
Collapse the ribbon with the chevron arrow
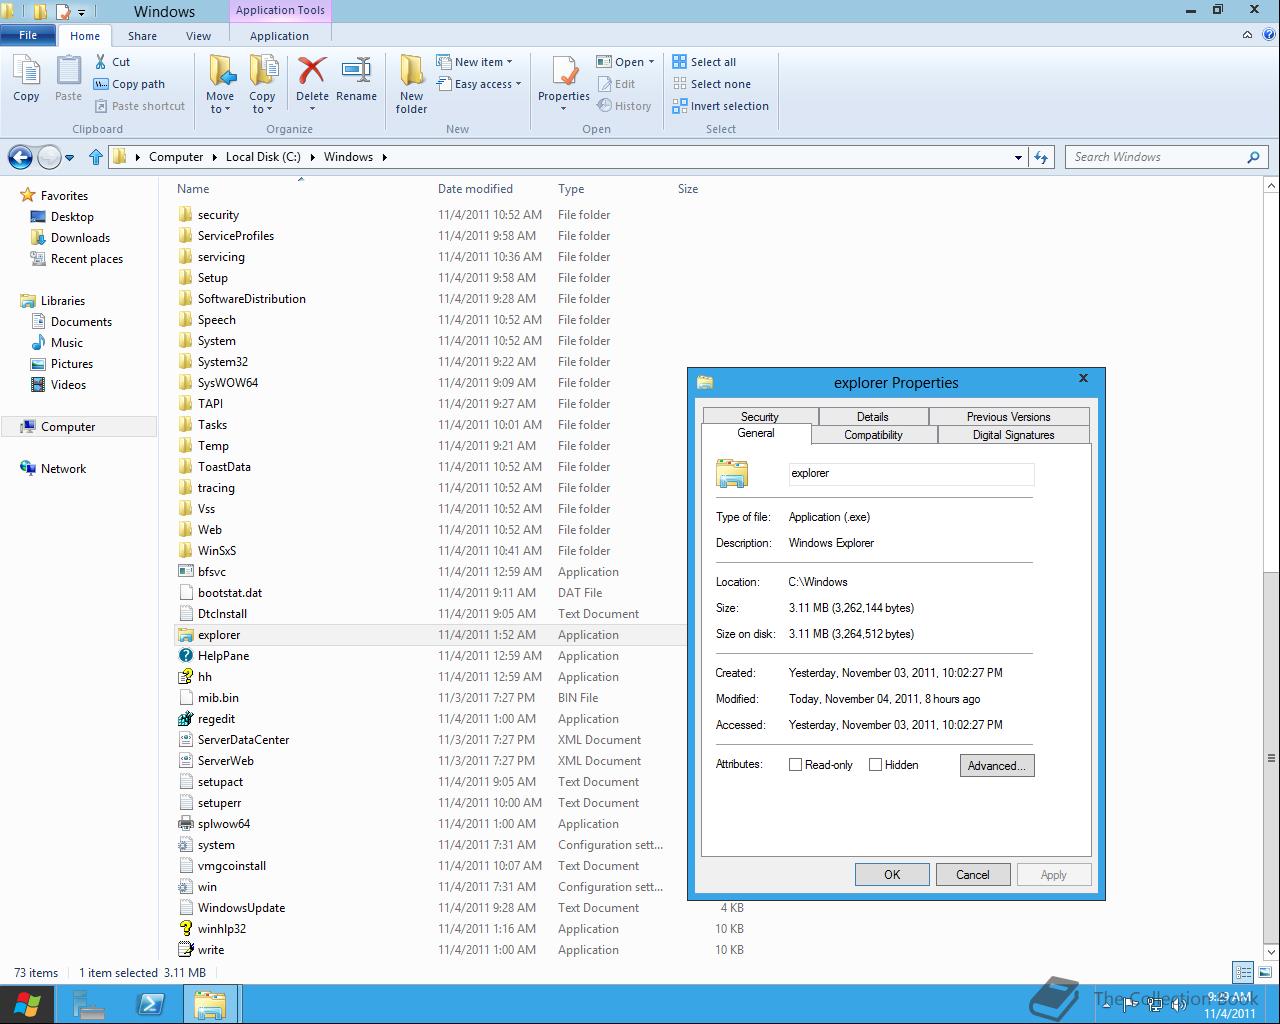click(1247, 35)
